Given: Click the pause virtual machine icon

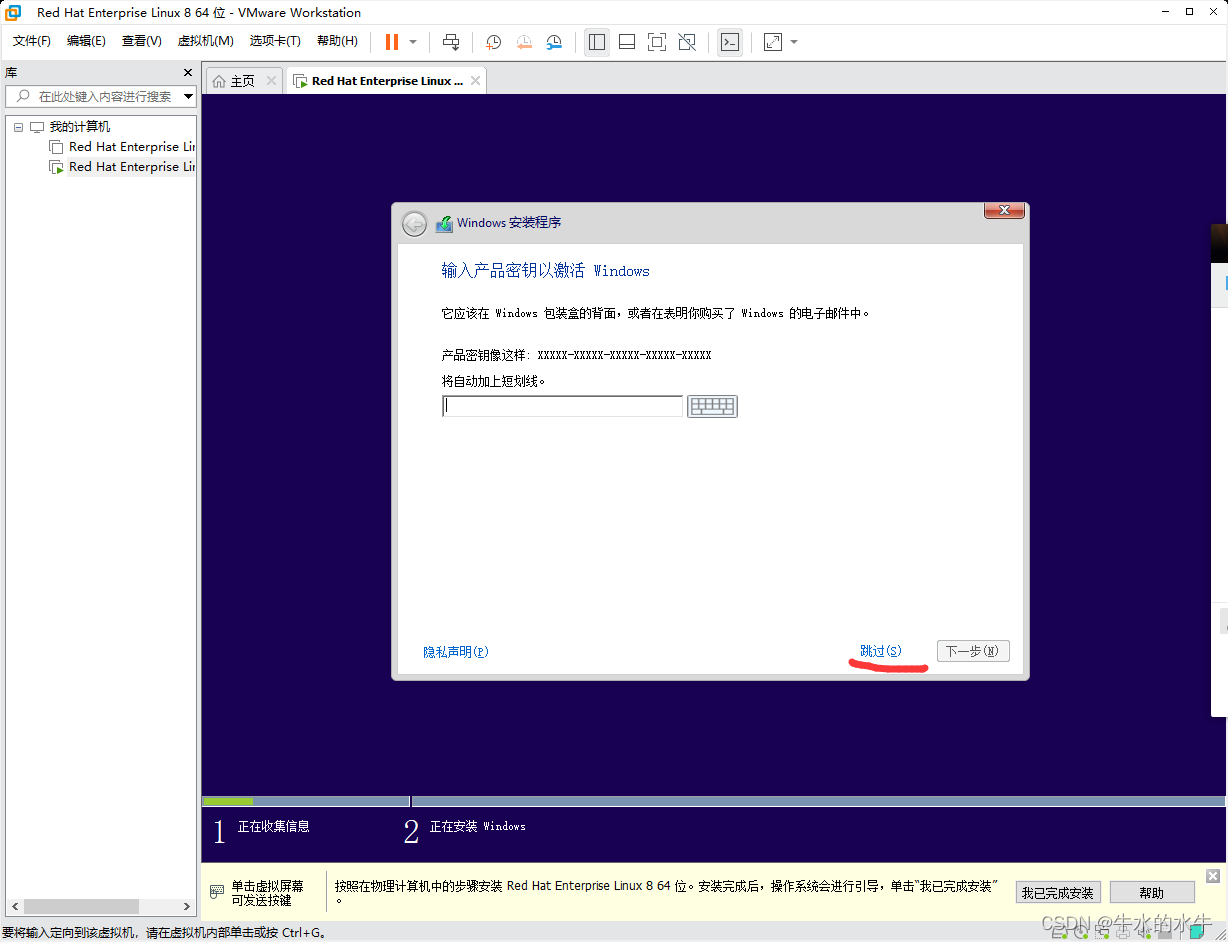Looking at the screenshot, I should [x=392, y=42].
